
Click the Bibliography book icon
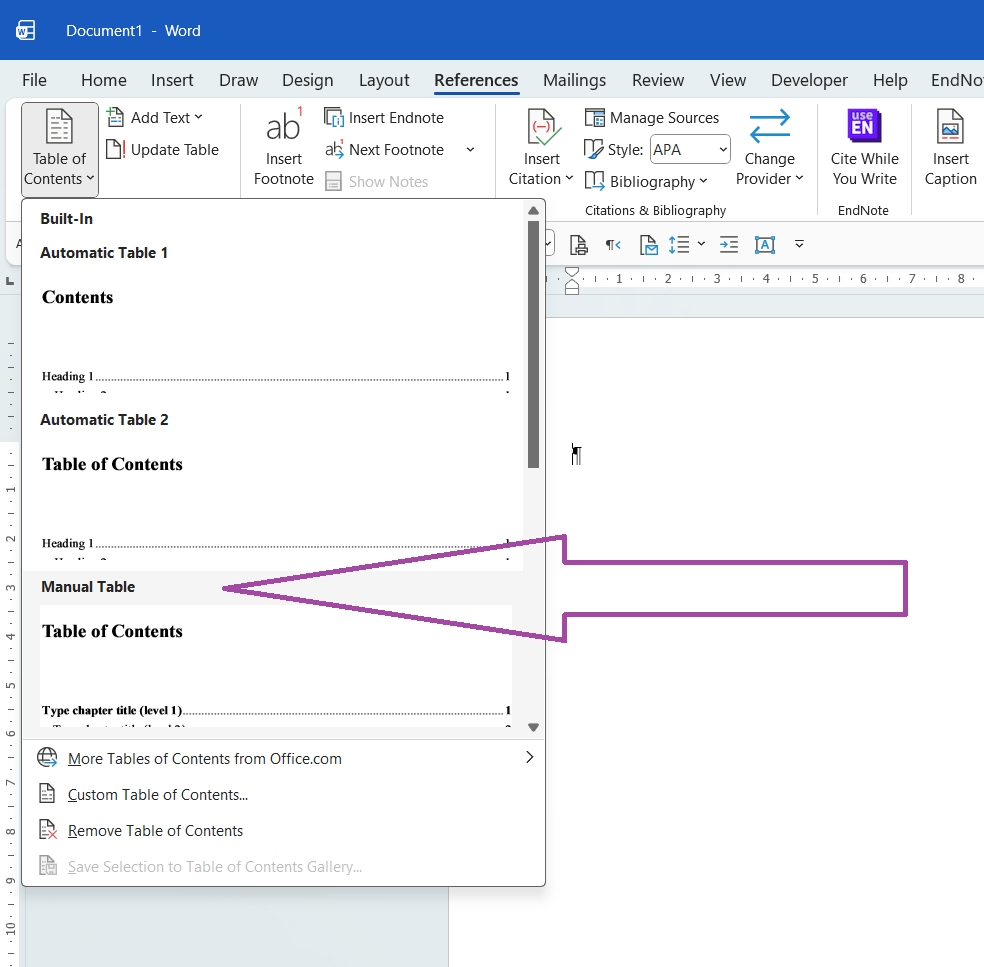pyautogui.click(x=594, y=181)
